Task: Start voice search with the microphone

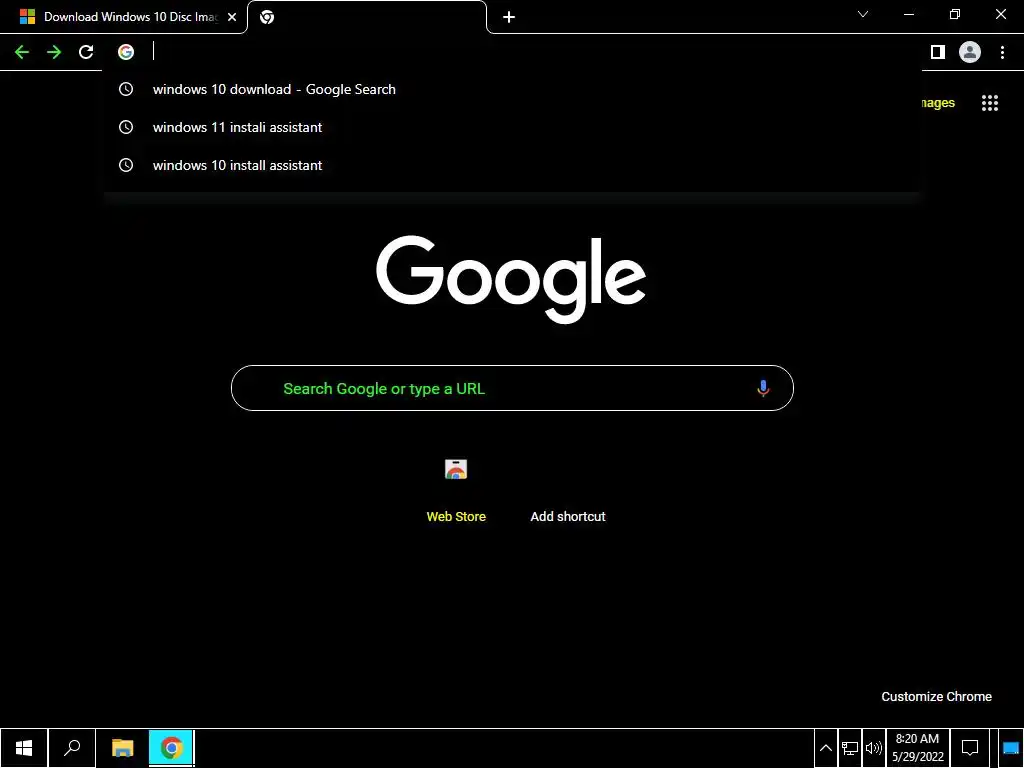Action: (x=763, y=389)
